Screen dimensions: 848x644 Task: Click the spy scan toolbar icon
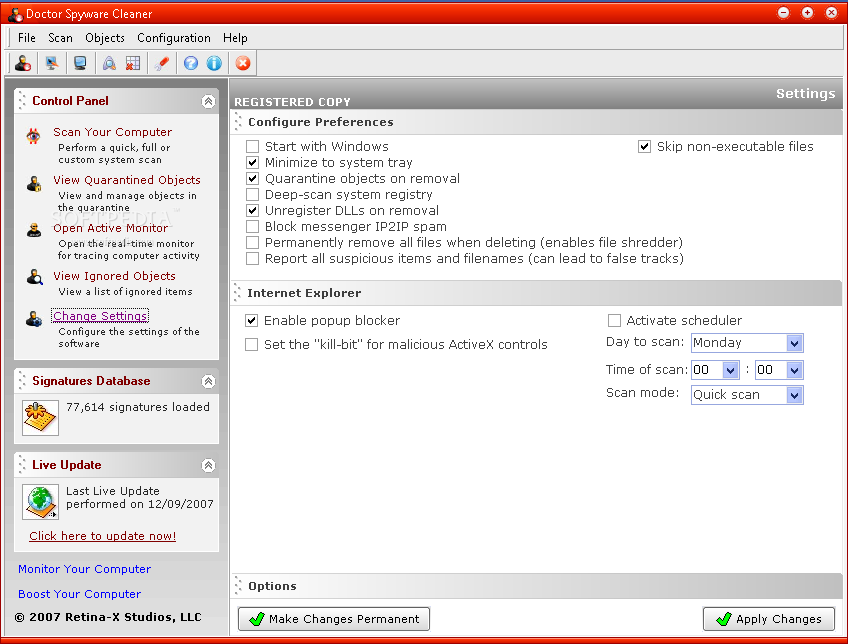pos(23,63)
